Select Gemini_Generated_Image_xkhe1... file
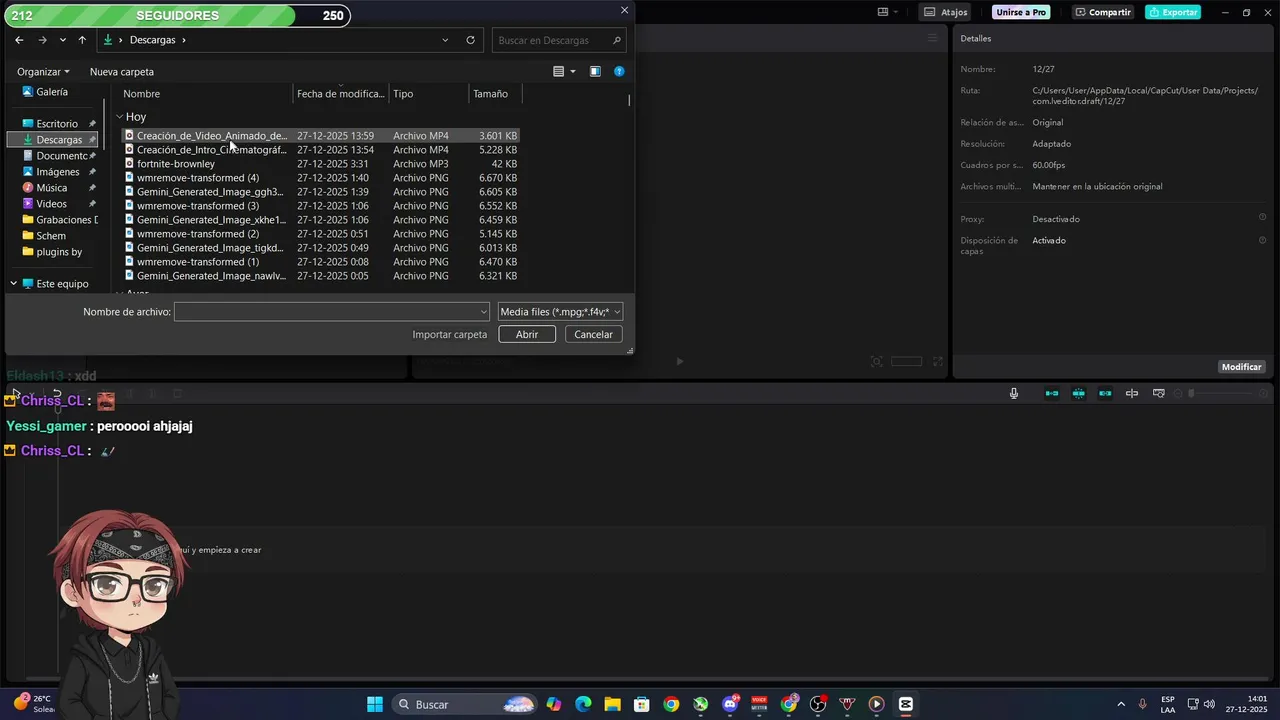Image resolution: width=1280 pixels, height=720 pixels. tap(321, 220)
